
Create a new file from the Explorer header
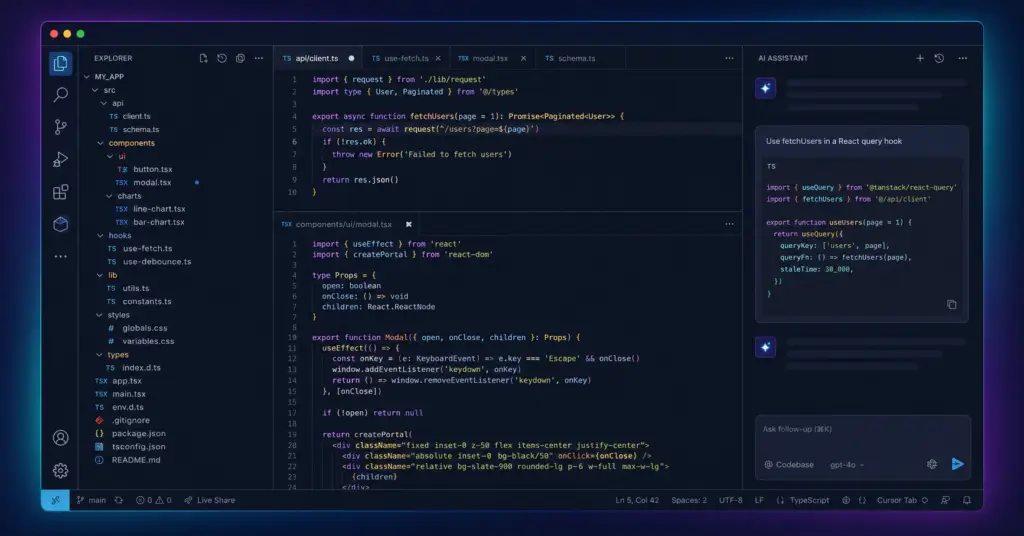tap(203, 58)
